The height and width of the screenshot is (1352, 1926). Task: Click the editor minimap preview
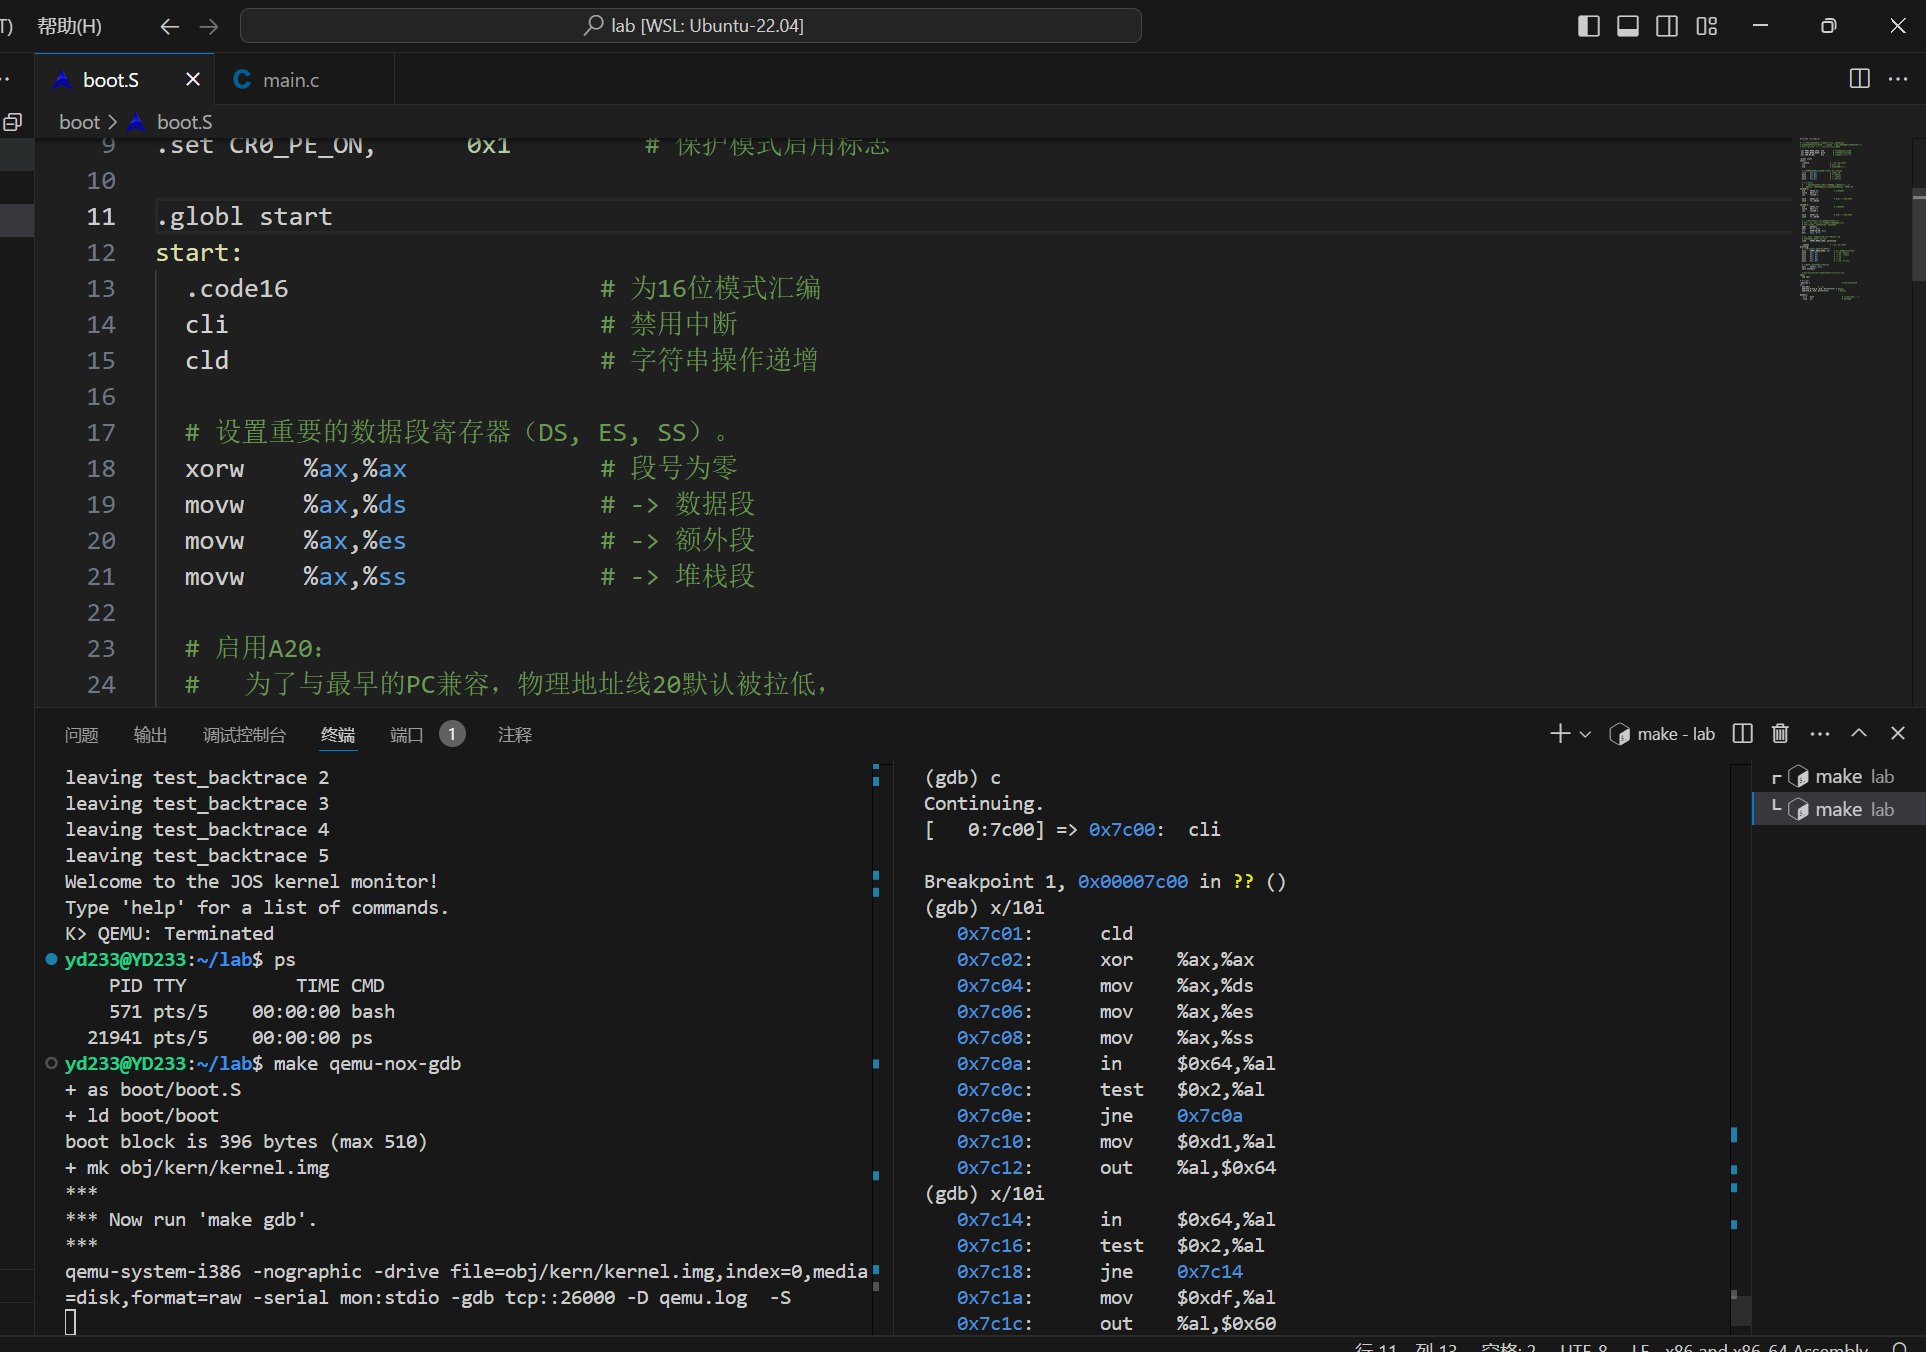point(1830,220)
